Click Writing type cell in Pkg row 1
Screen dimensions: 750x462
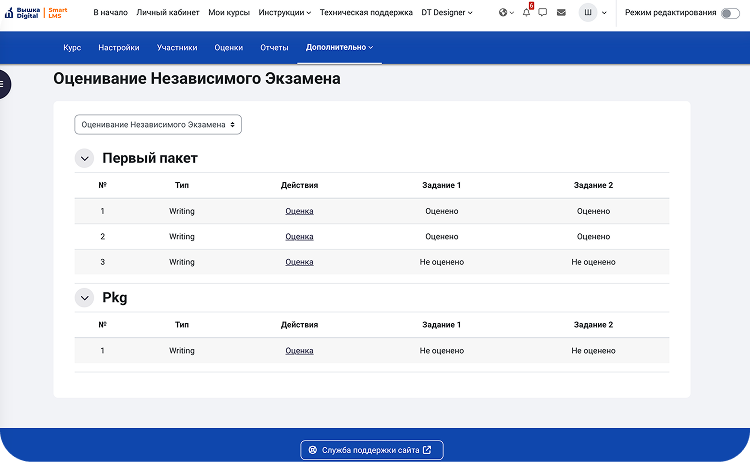182,351
